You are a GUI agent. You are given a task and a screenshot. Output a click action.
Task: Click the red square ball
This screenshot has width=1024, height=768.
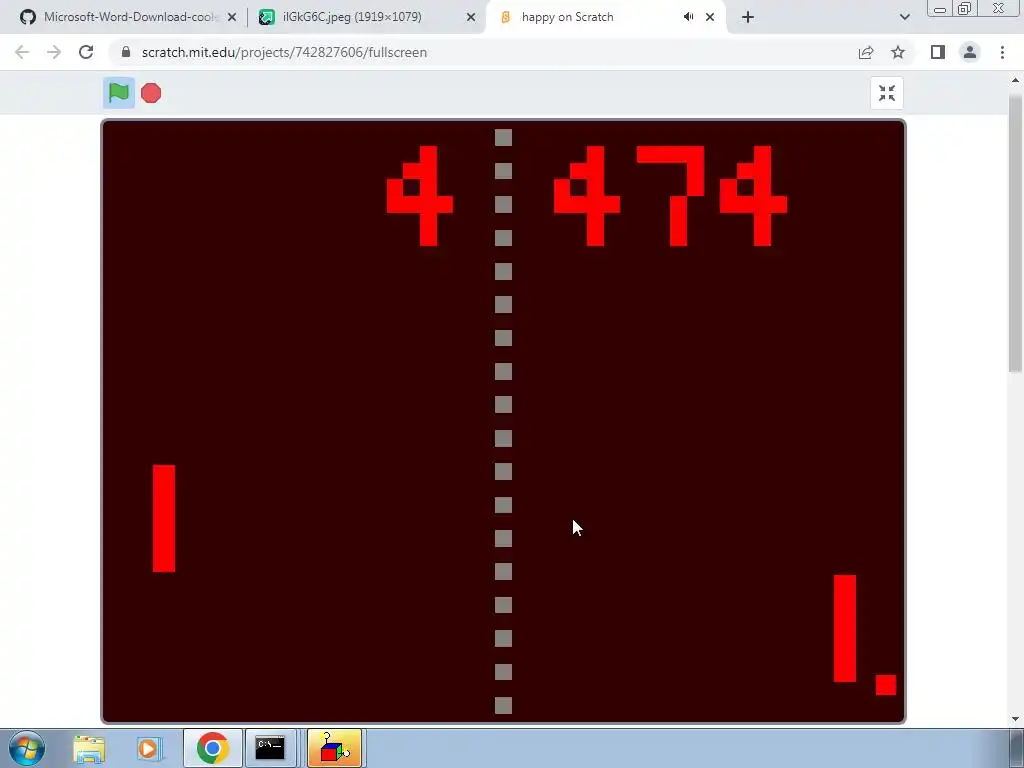886,685
